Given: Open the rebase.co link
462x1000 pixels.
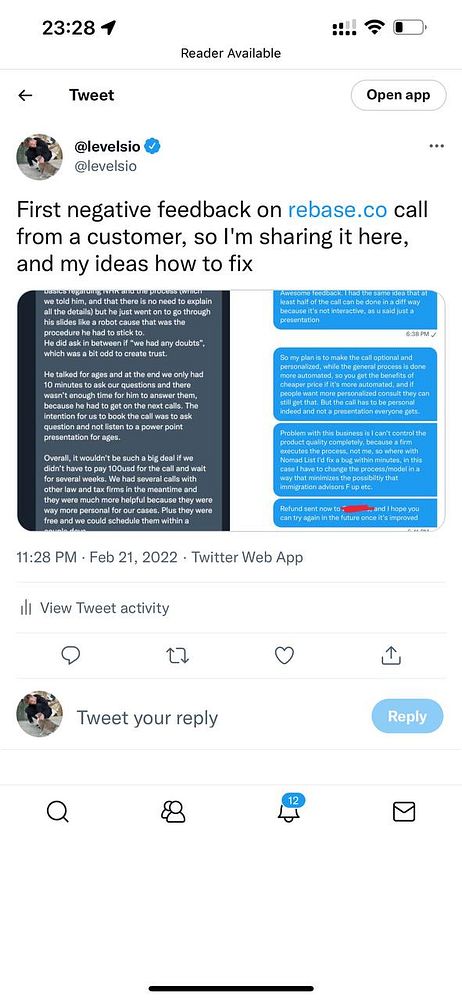Looking at the screenshot, I should pos(338,209).
